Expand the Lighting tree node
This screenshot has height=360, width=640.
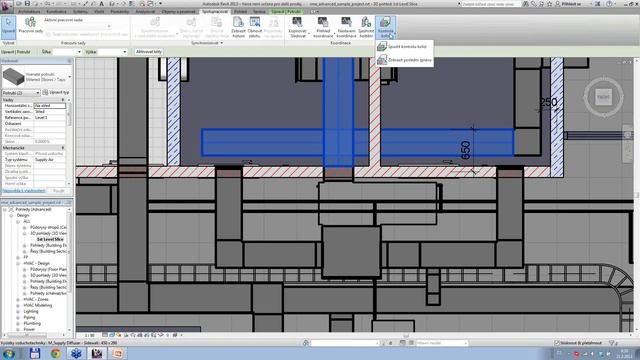tap(18, 311)
